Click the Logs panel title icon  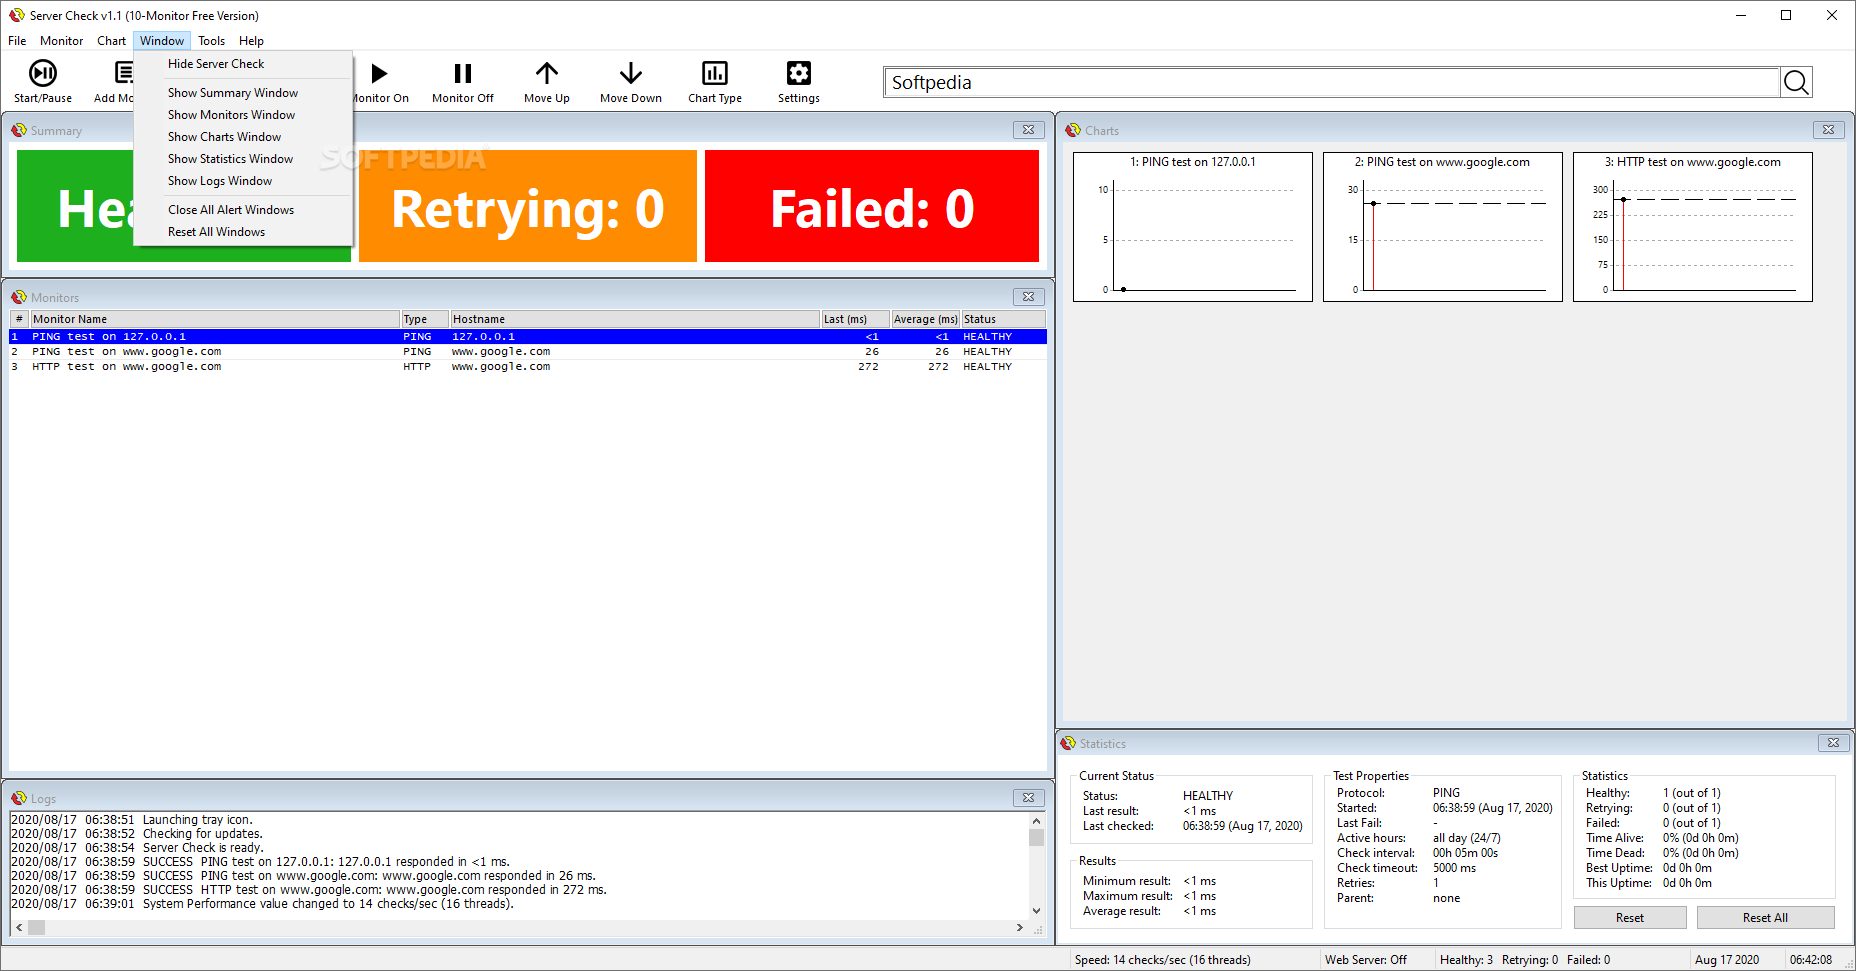[x=19, y=798]
